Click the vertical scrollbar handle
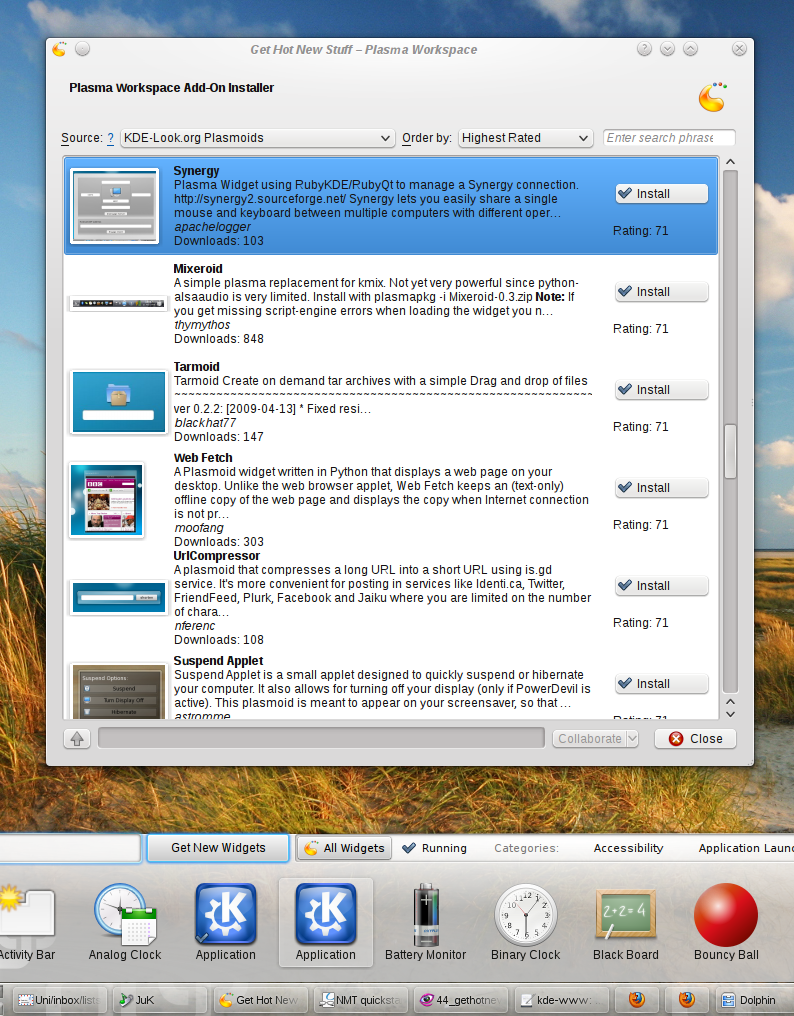794x1016 pixels. click(730, 452)
